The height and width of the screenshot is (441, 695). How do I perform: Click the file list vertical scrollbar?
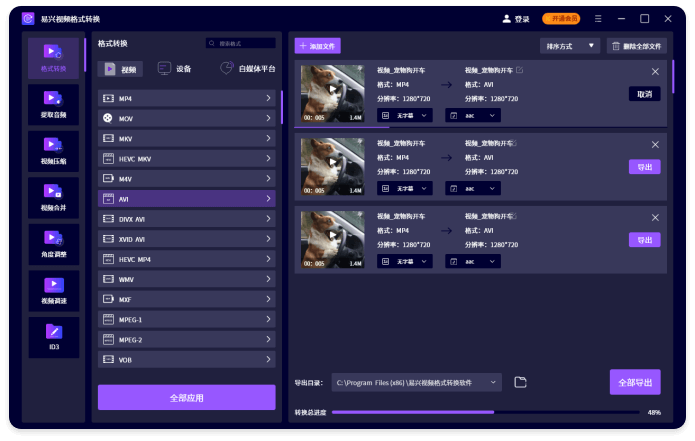tap(673, 77)
